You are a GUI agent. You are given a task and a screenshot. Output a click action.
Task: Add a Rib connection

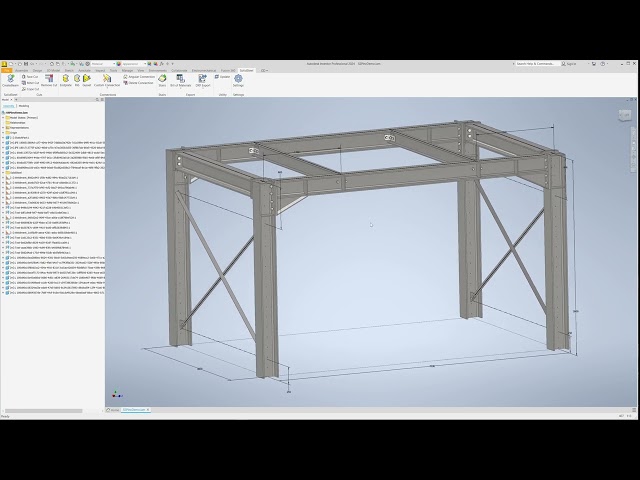77,80
